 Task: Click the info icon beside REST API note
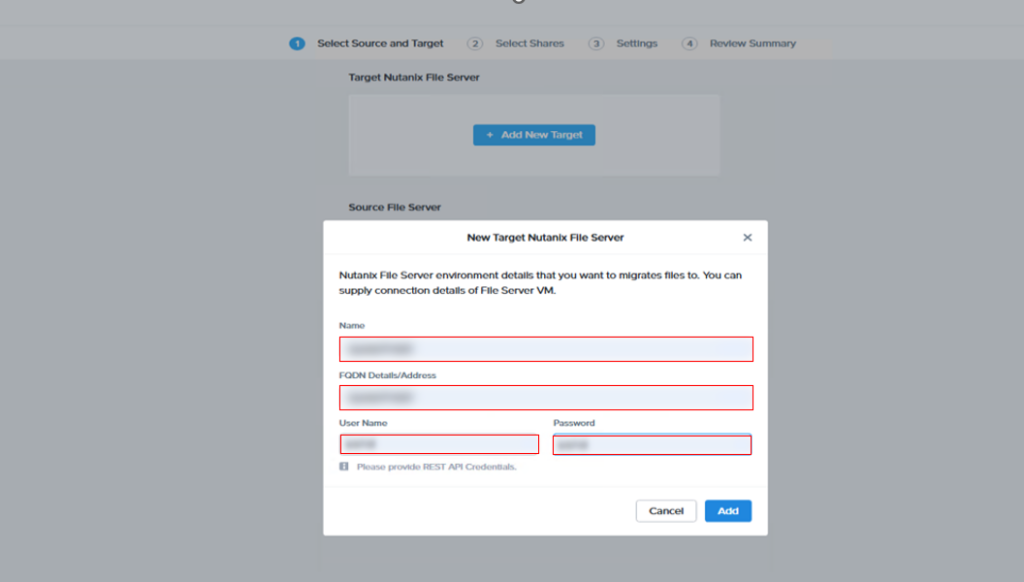click(x=344, y=466)
